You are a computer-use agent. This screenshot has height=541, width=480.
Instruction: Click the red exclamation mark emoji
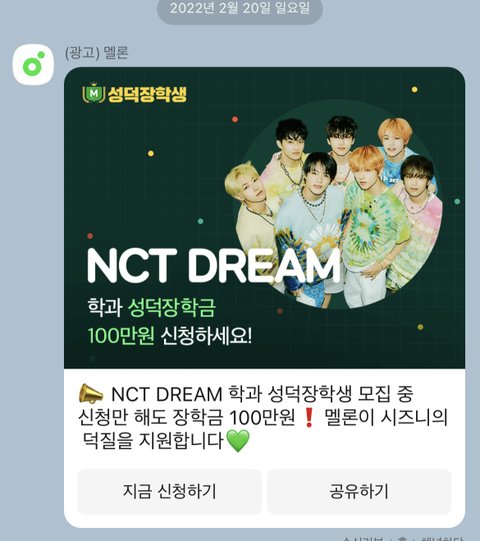pyautogui.click(x=309, y=417)
